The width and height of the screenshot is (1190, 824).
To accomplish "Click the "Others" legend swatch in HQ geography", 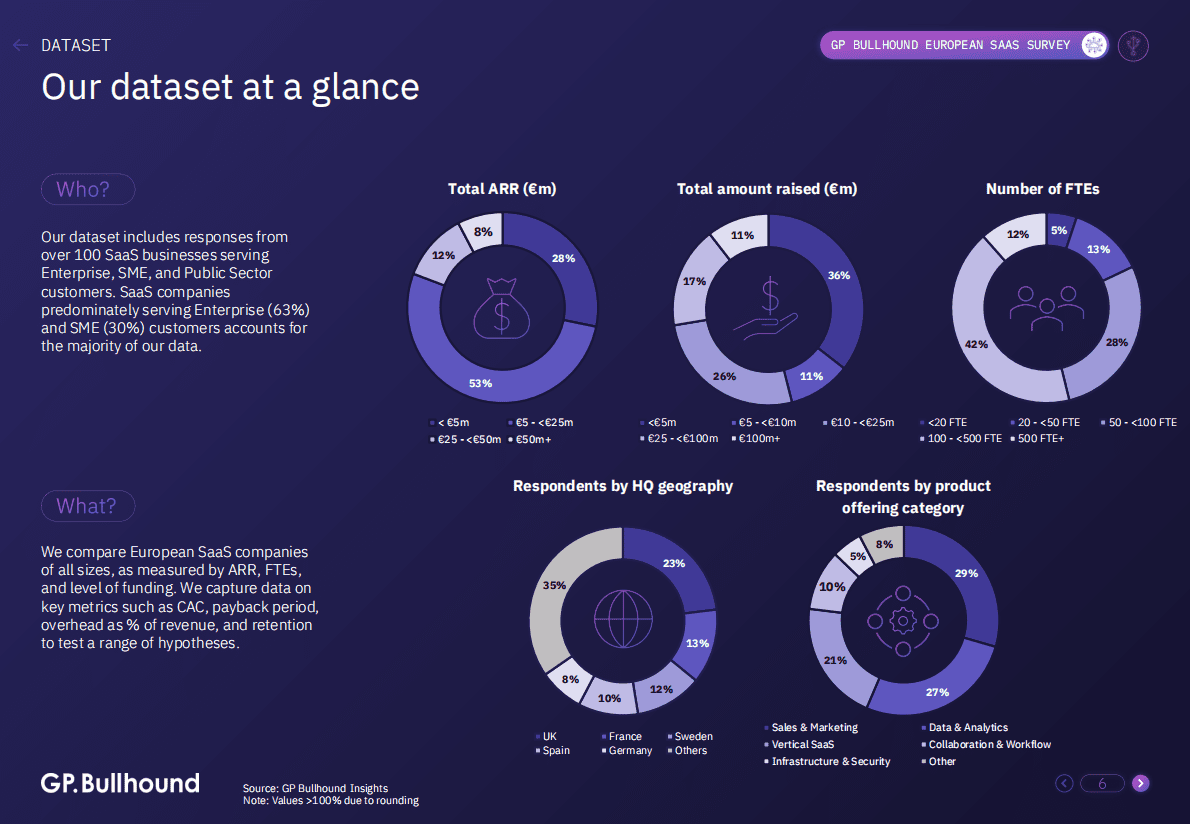I will [670, 751].
